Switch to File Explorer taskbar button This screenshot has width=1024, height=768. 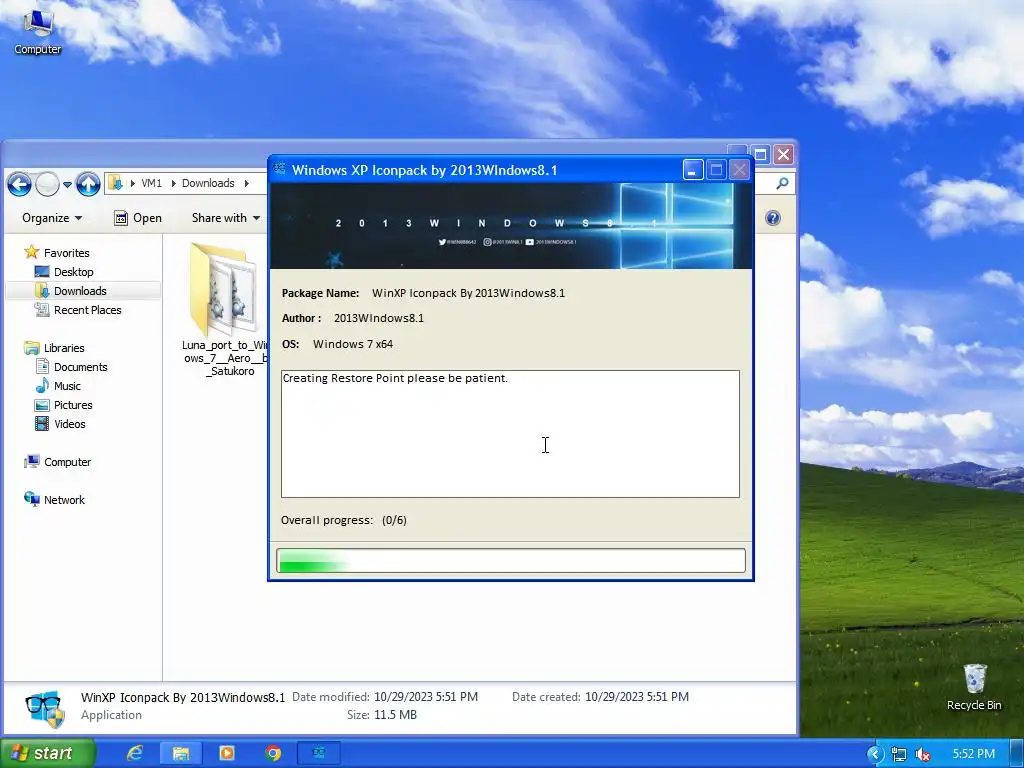(181, 753)
